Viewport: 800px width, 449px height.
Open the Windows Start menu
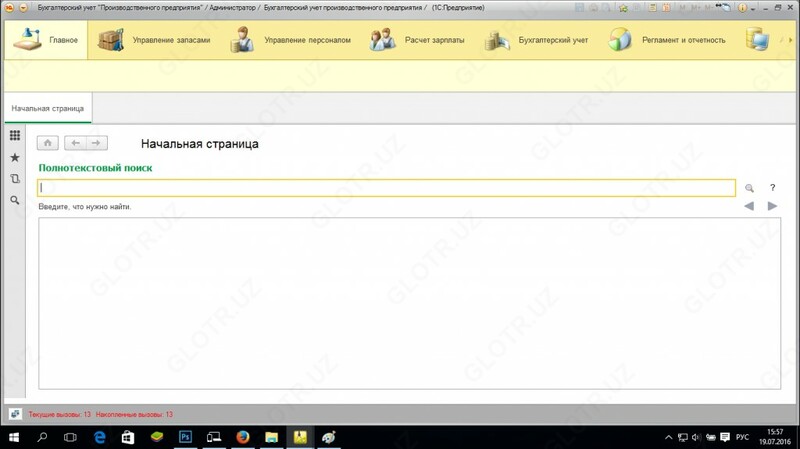[14, 437]
